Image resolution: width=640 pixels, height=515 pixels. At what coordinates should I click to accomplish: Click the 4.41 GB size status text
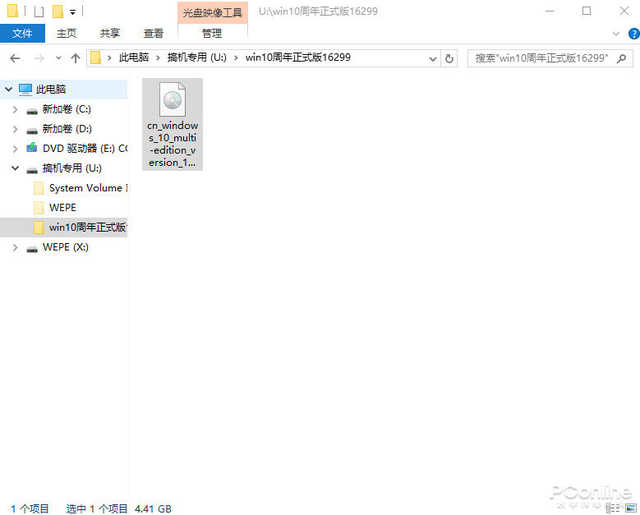[153, 508]
